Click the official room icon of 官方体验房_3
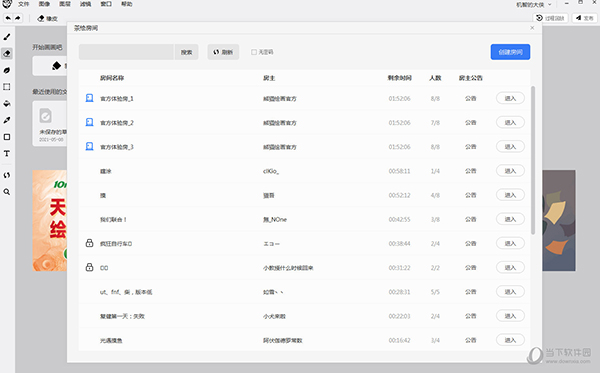The image size is (600, 373). pyautogui.click(x=89, y=147)
